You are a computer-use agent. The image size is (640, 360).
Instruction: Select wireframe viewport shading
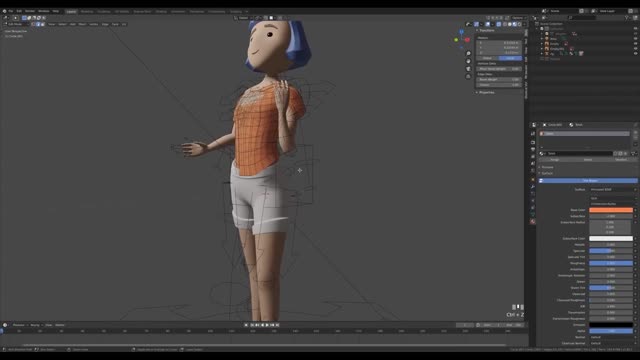click(505, 24)
